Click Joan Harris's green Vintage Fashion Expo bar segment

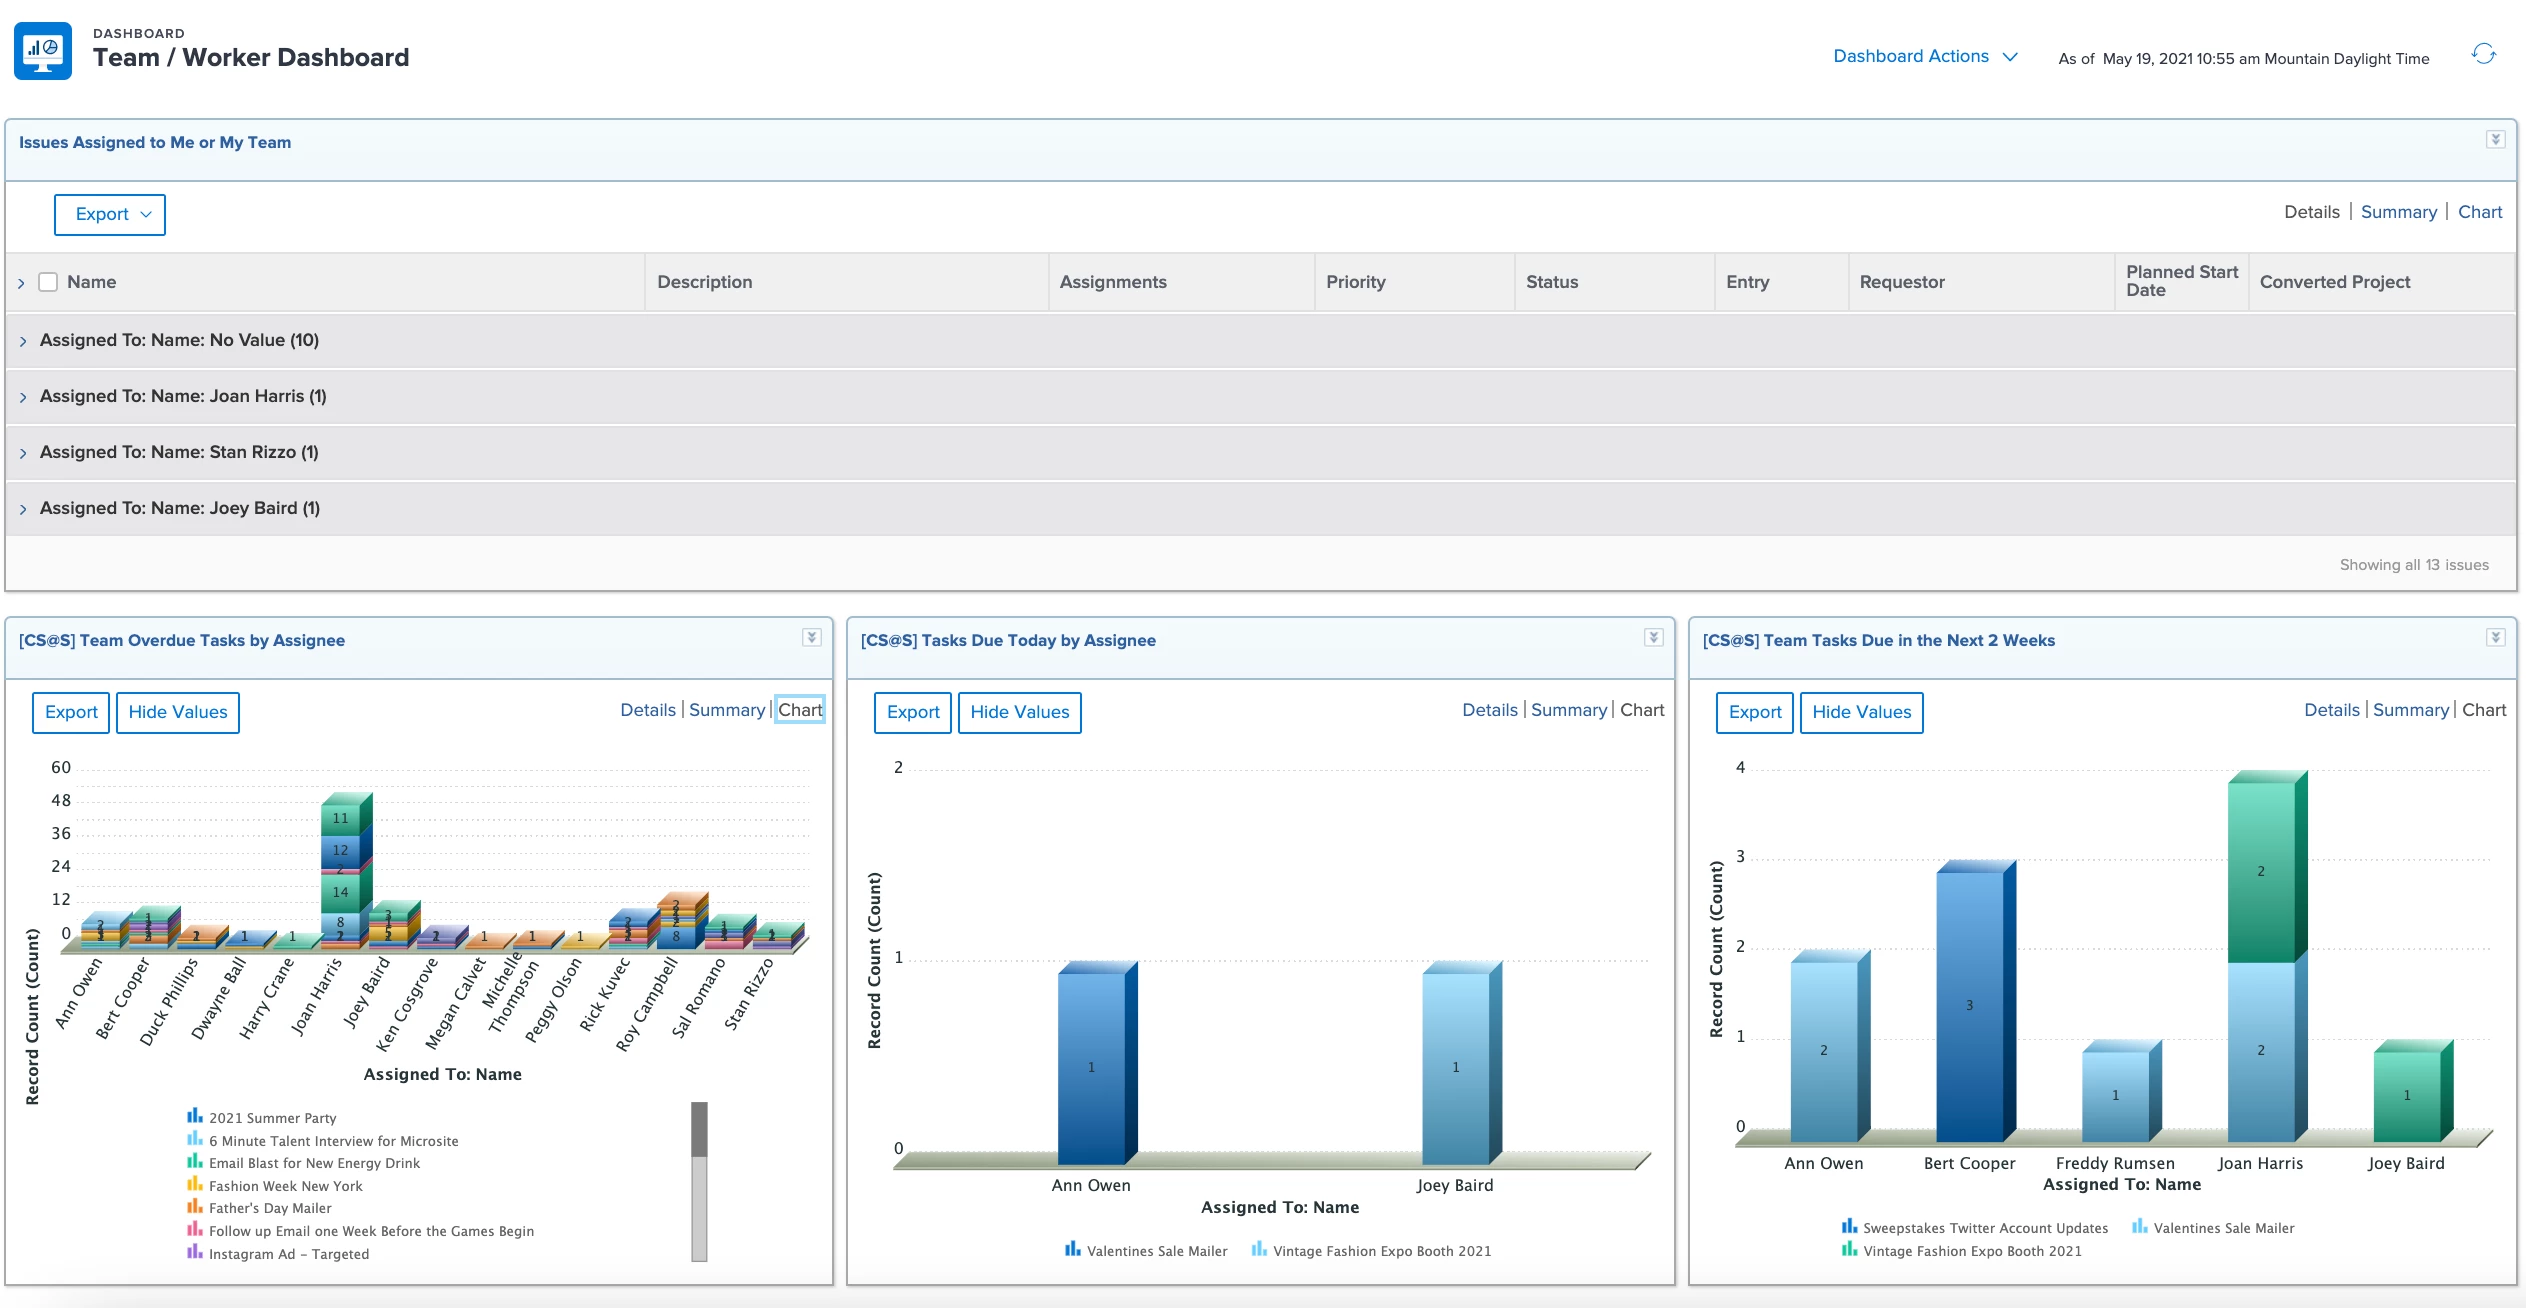pyautogui.click(x=2261, y=872)
